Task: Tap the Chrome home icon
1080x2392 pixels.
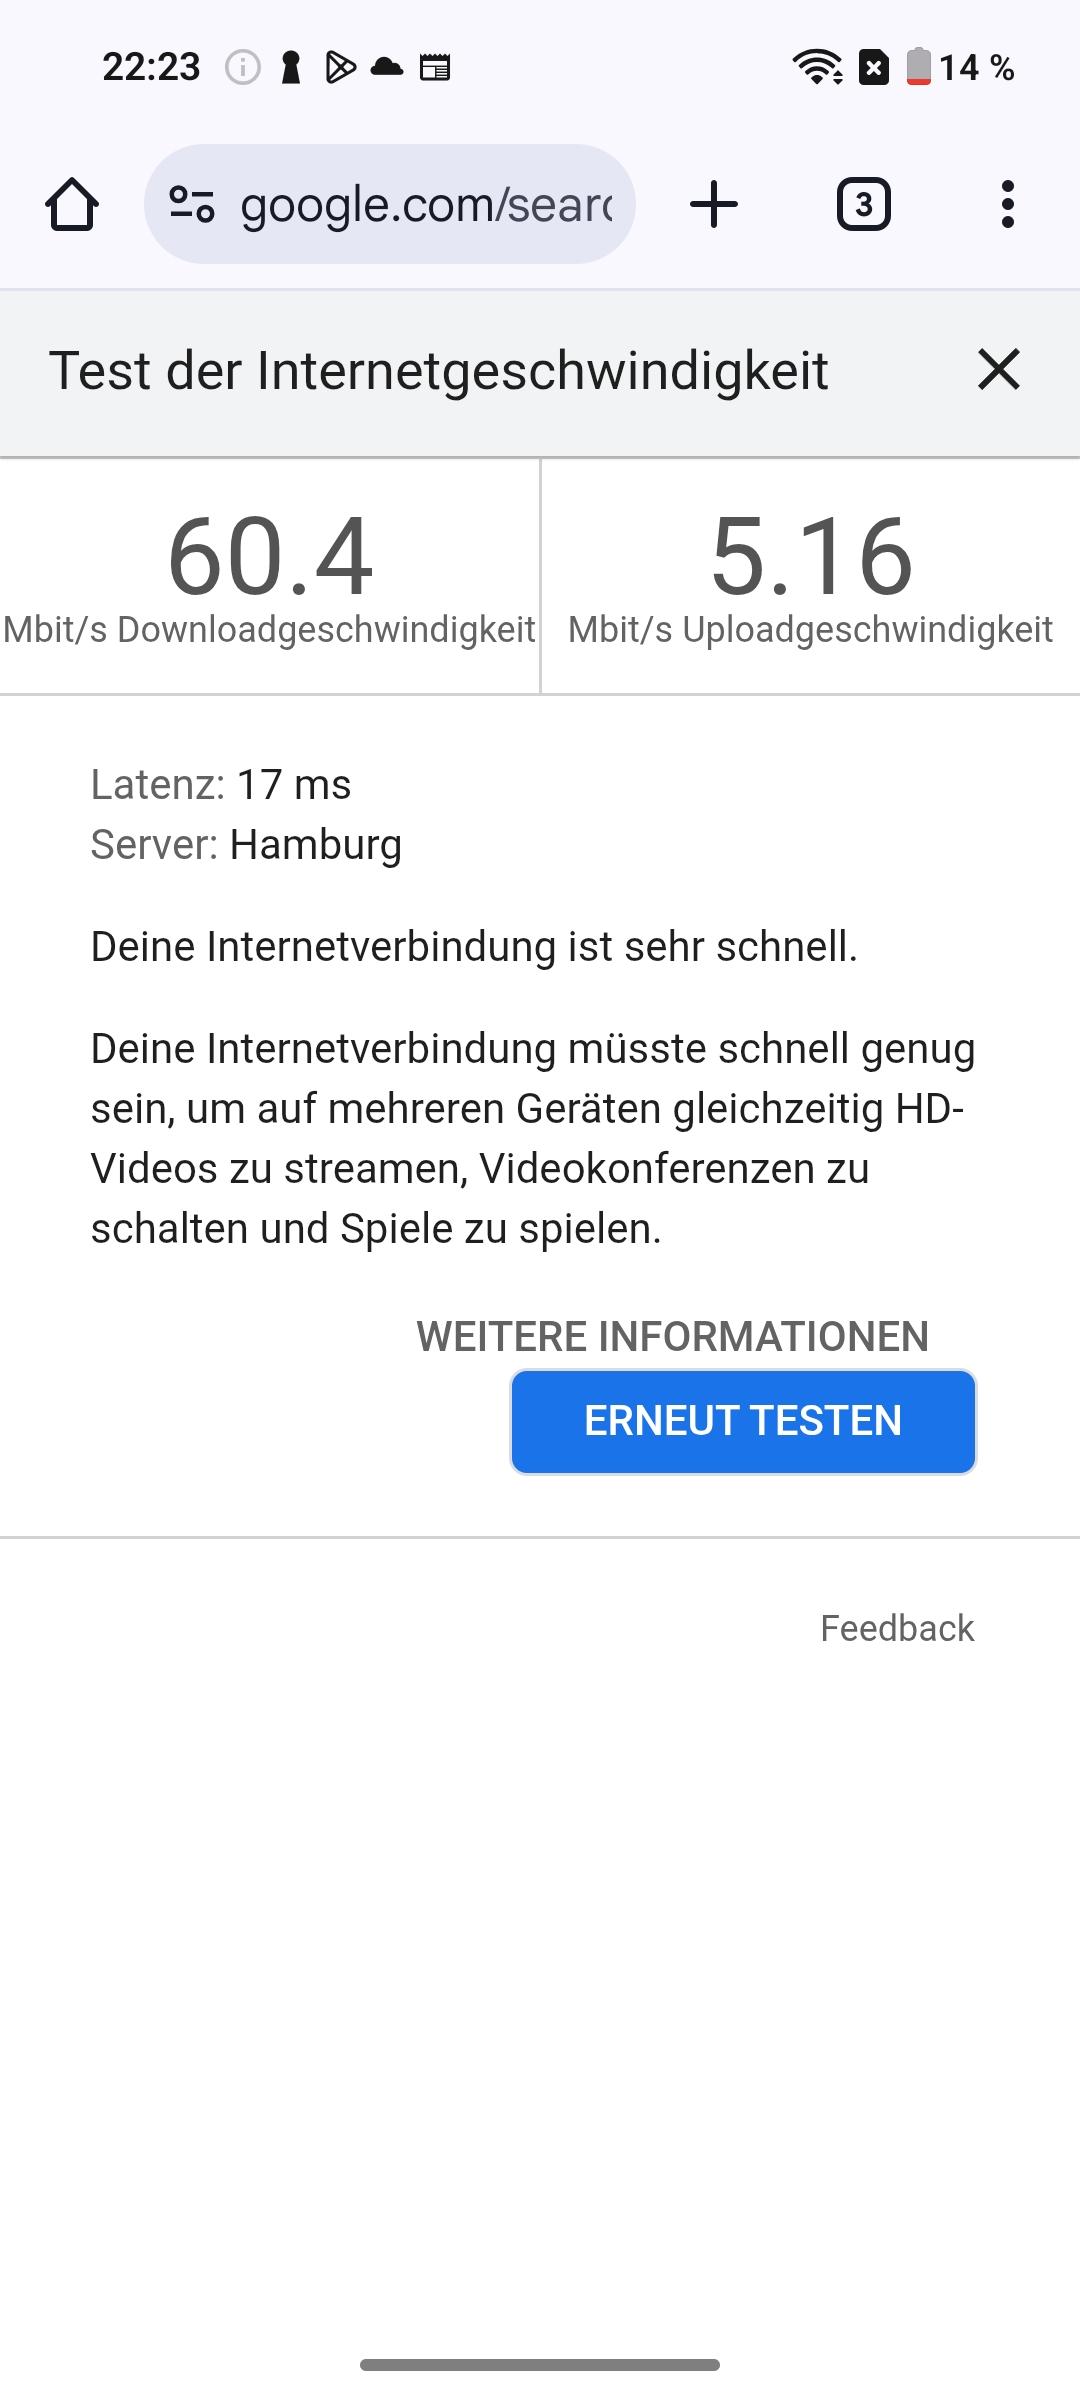Action: point(72,205)
